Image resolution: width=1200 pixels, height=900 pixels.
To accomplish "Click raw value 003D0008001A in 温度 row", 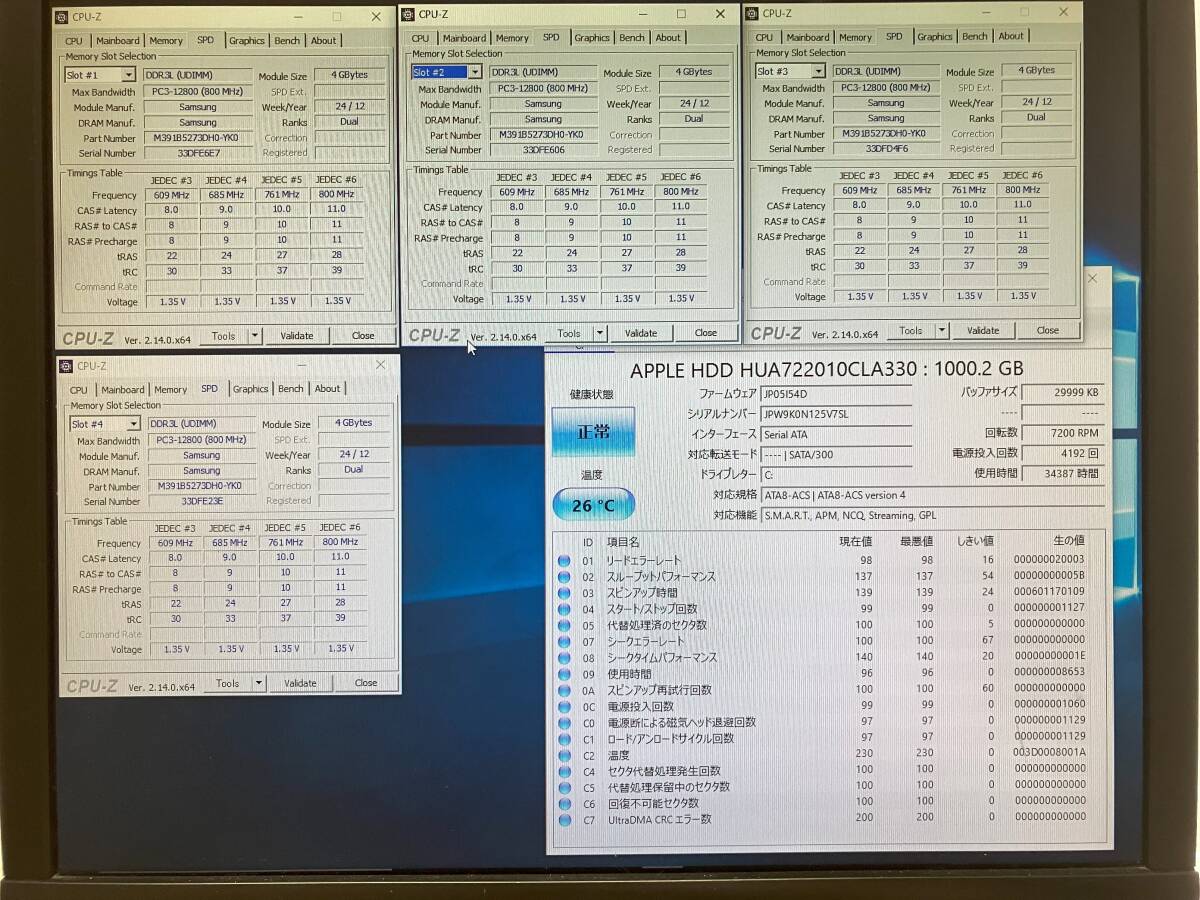I will (x=1049, y=753).
